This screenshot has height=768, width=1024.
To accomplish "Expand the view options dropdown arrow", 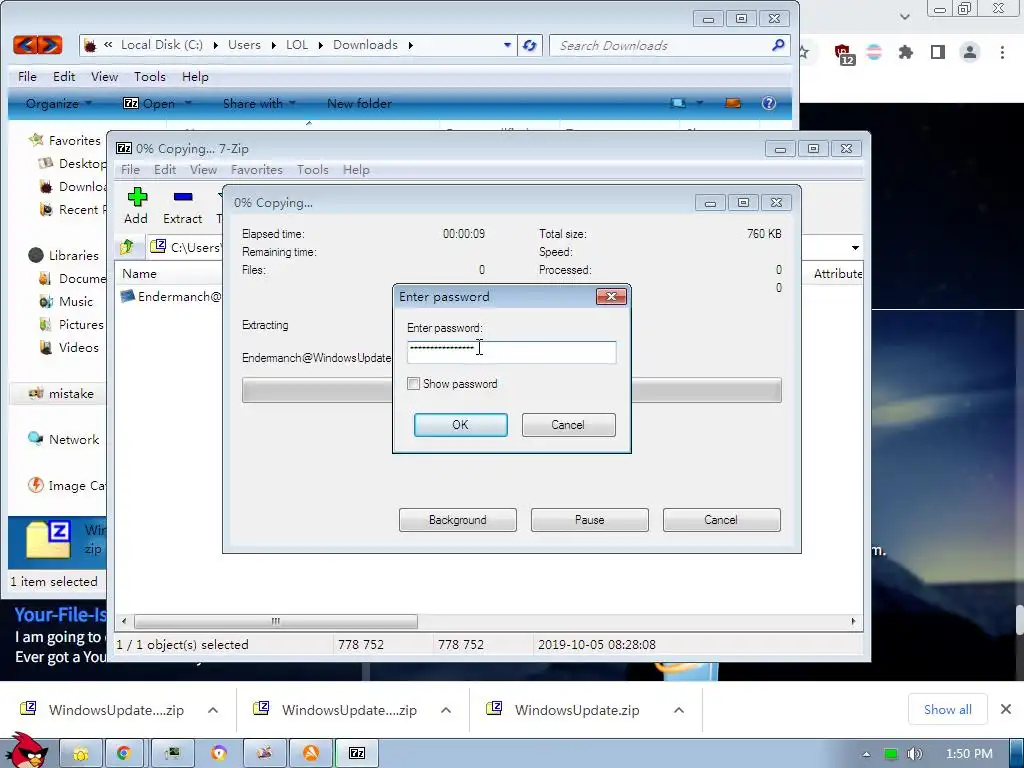I will coord(699,103).
